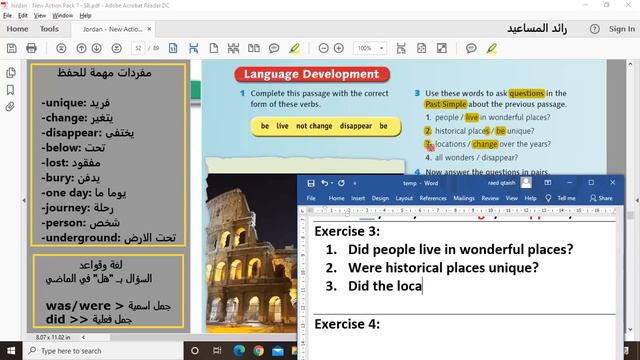This screenshot has height=360, width=640.
Task: Open the Word Review ribbon tab
Action: point(490,198)
